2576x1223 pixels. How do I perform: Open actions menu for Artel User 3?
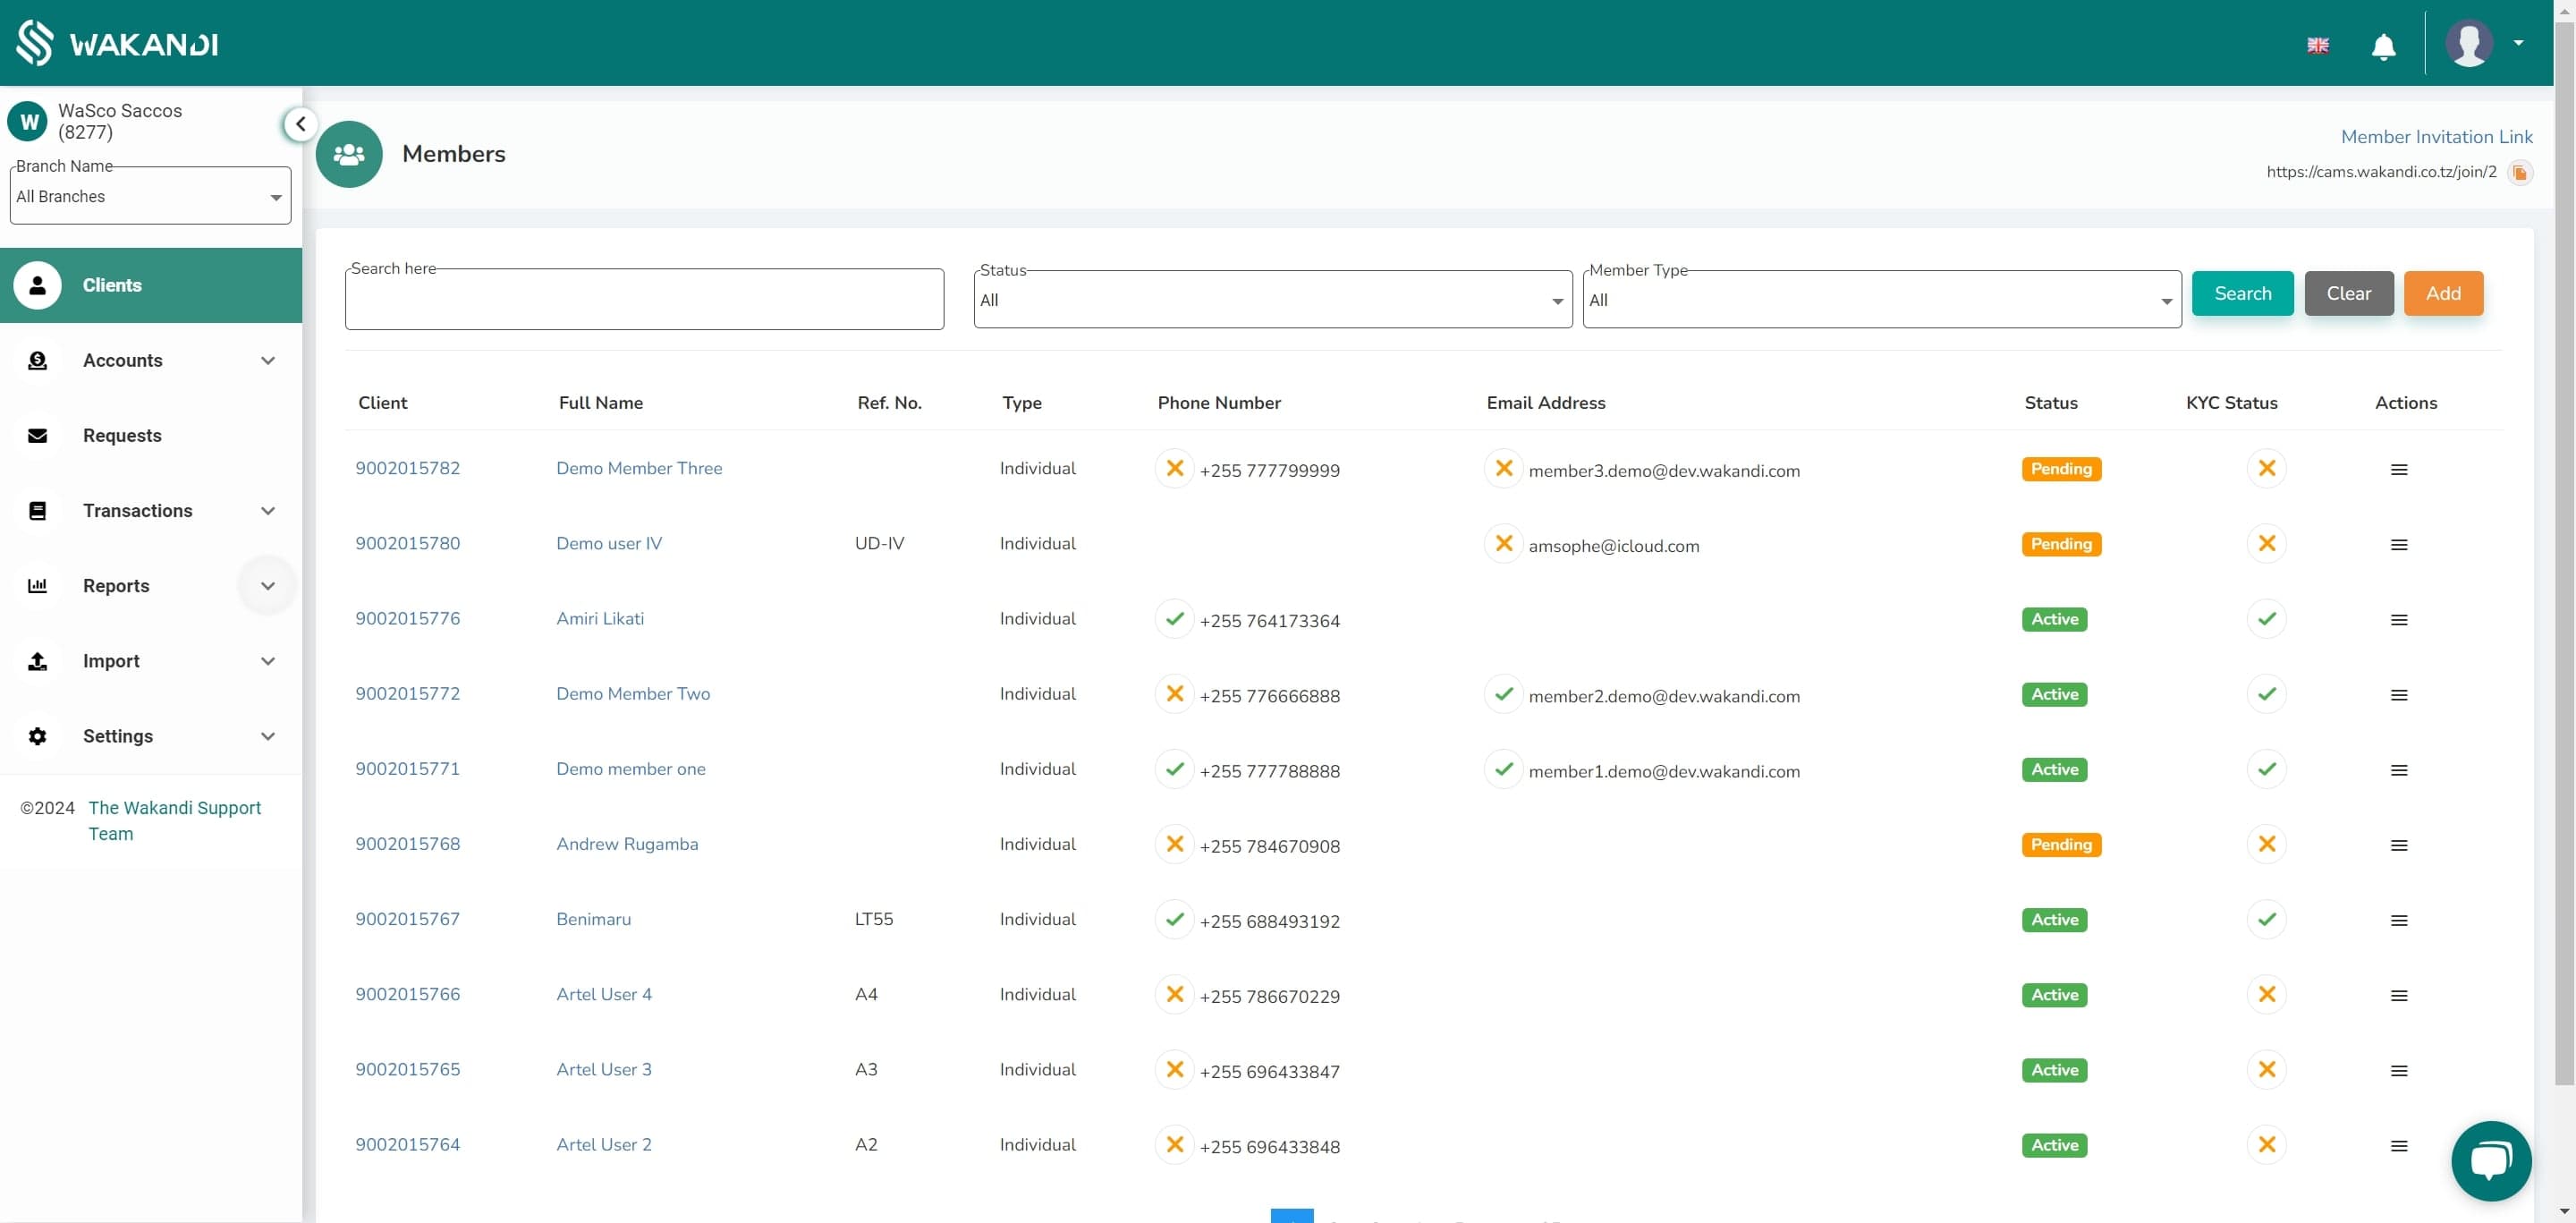[x=2398, y=1070]
